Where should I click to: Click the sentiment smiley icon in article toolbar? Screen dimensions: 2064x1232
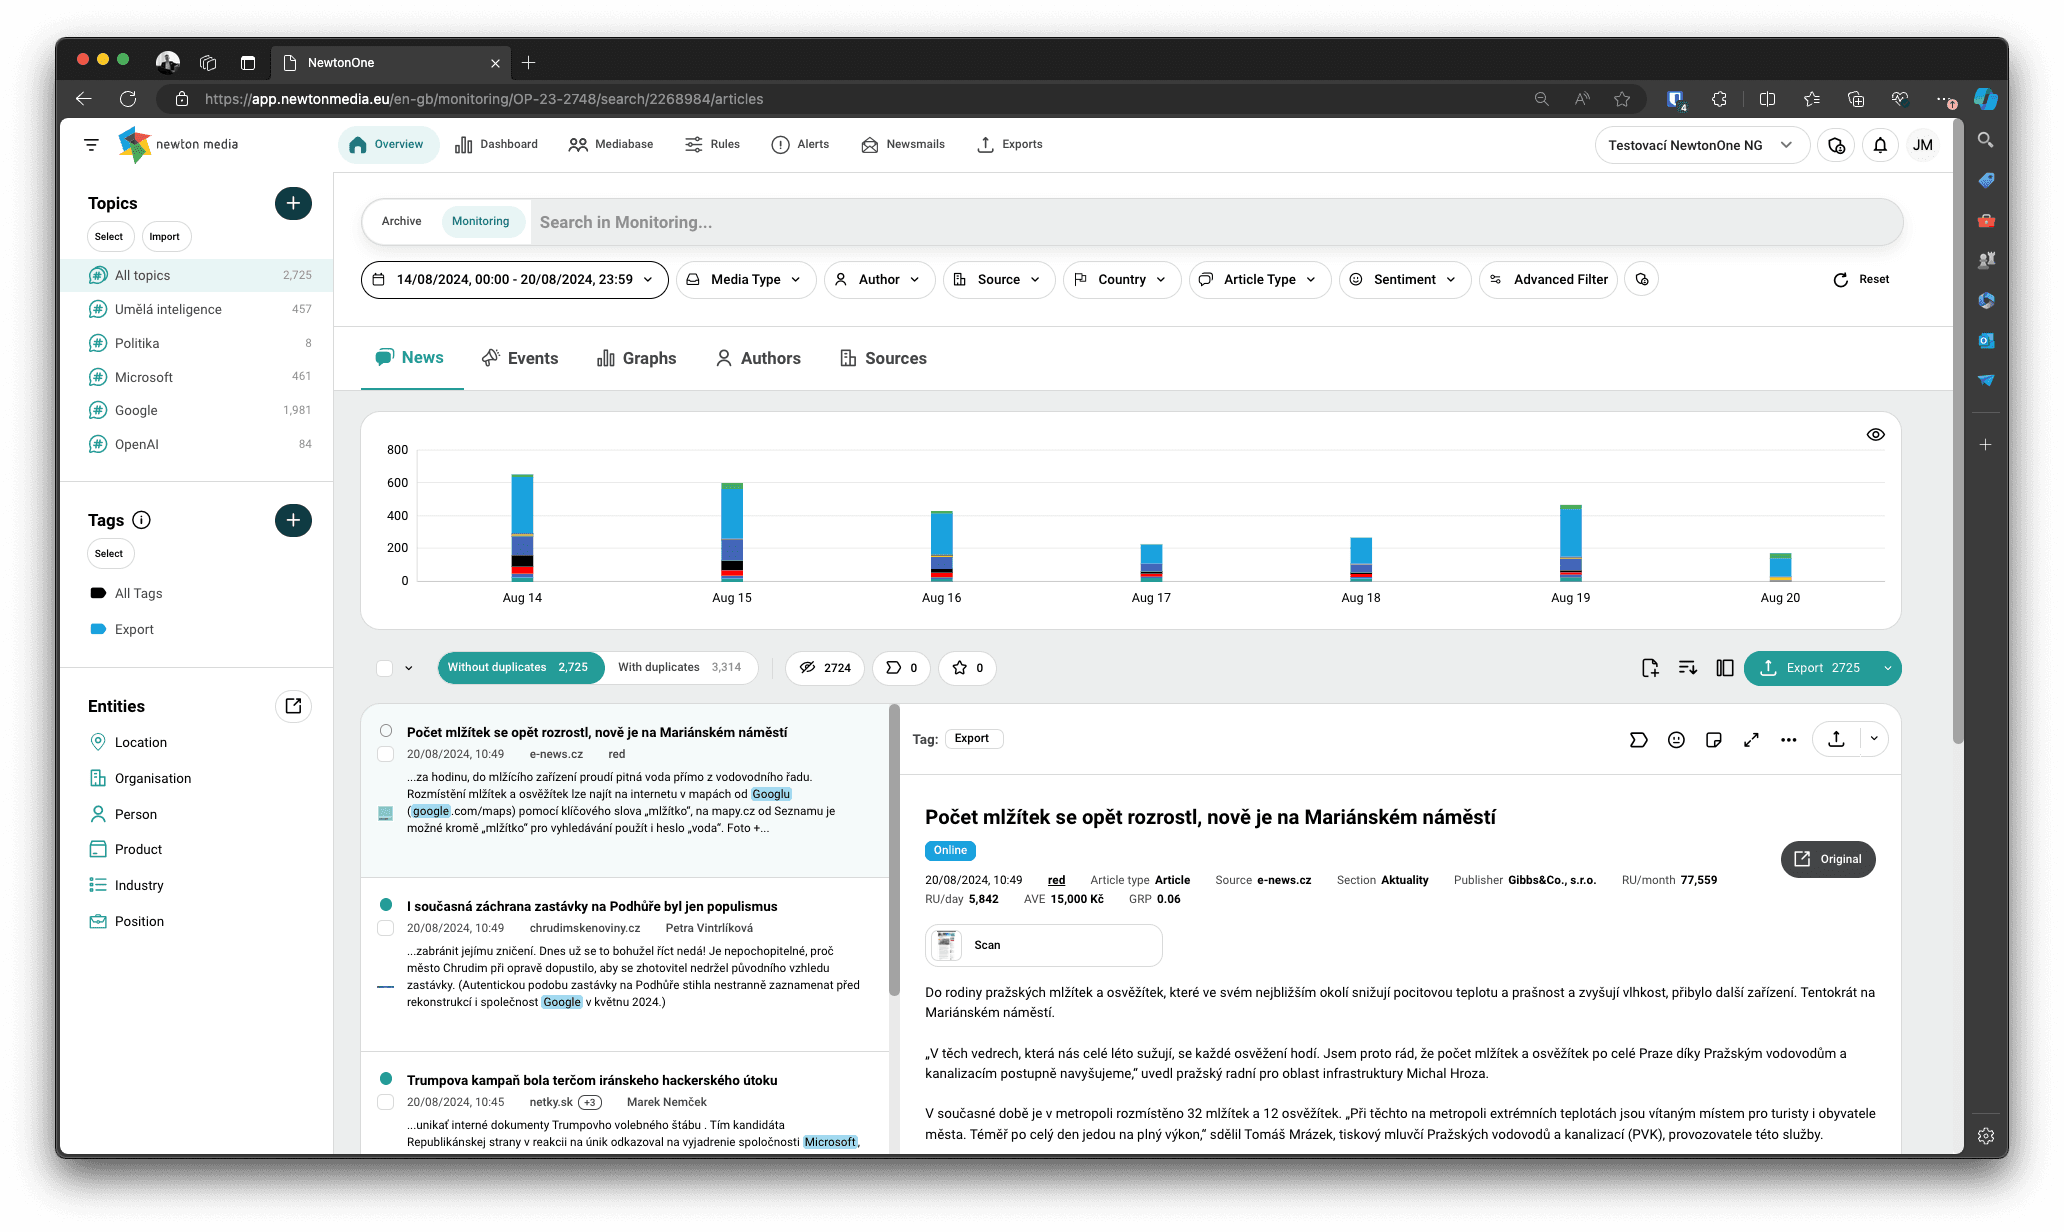pyautogui.click(x=1676, y=740)
